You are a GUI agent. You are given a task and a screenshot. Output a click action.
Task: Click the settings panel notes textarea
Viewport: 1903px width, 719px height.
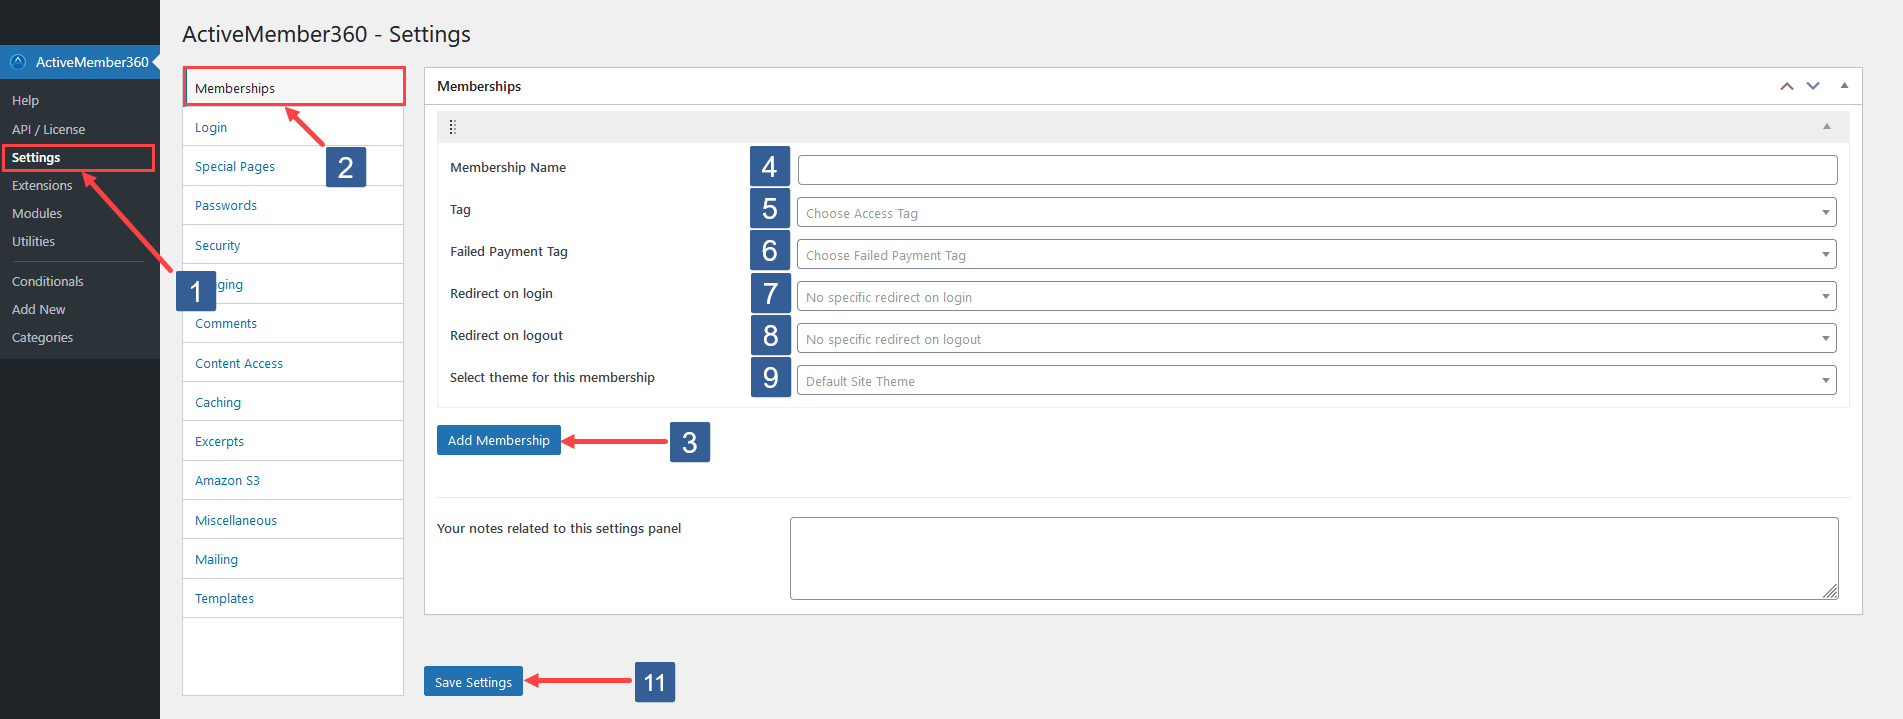point(1314,558)
